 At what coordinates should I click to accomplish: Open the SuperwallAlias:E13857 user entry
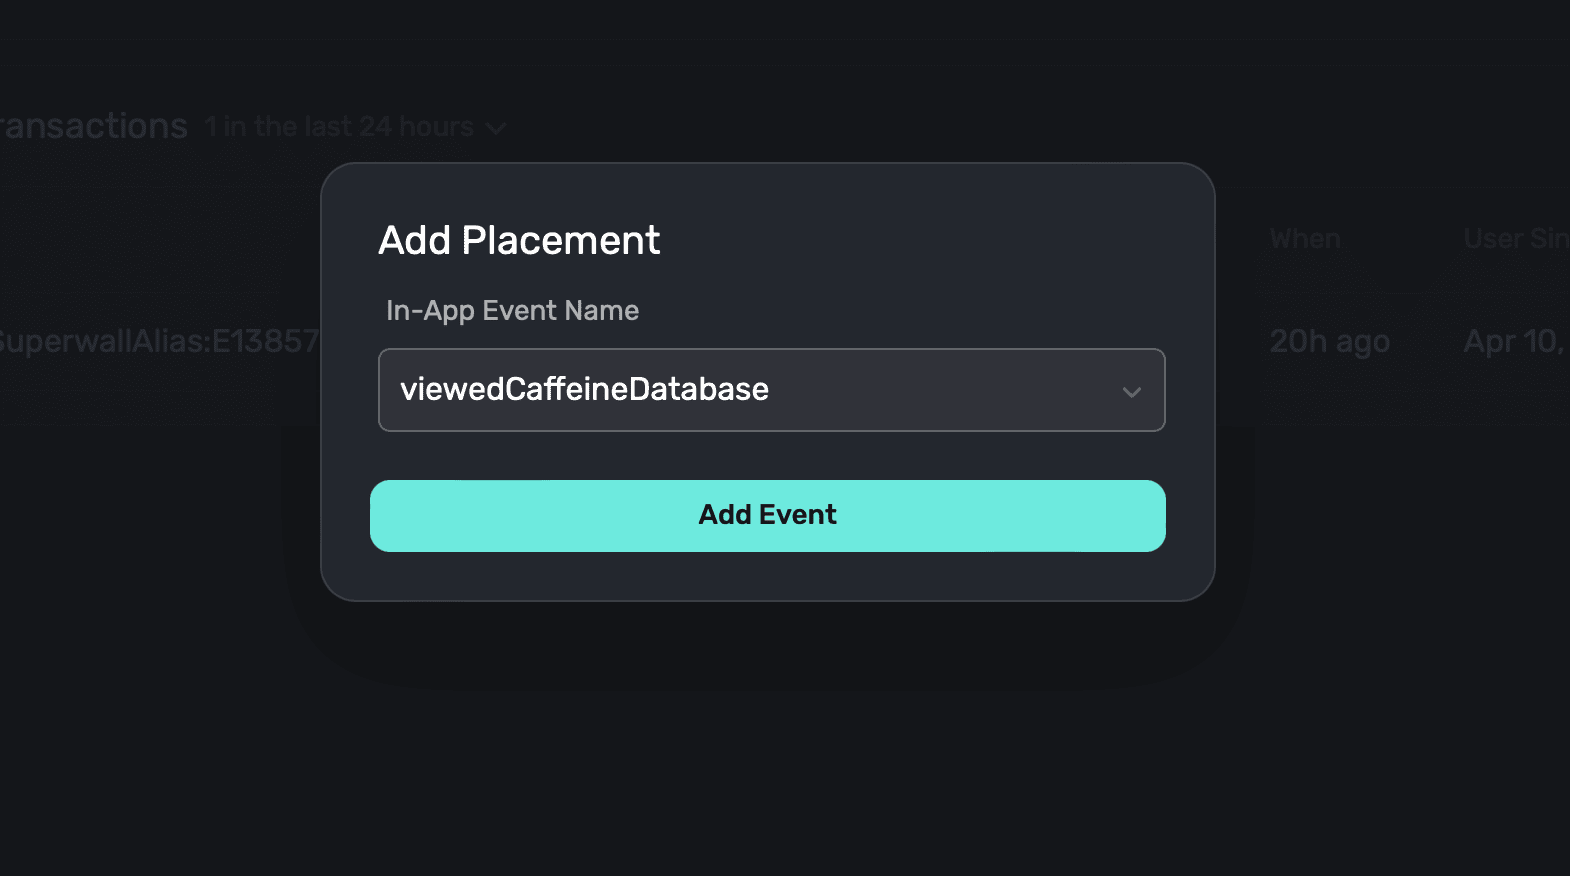click(x=157, y=341)
